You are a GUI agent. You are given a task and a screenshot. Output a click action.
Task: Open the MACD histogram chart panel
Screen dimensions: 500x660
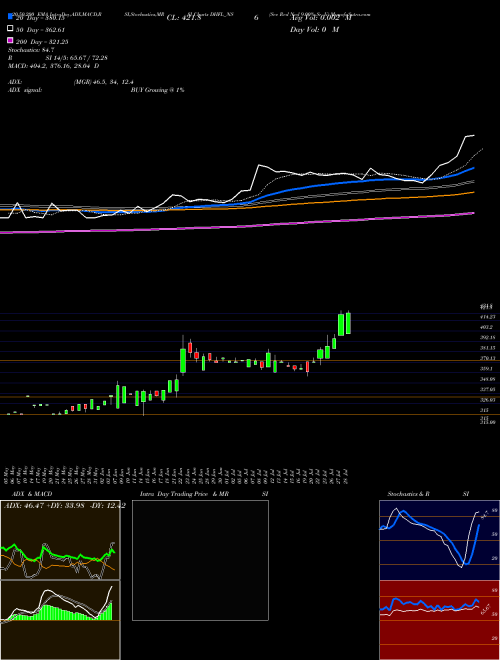coord(60,620)
